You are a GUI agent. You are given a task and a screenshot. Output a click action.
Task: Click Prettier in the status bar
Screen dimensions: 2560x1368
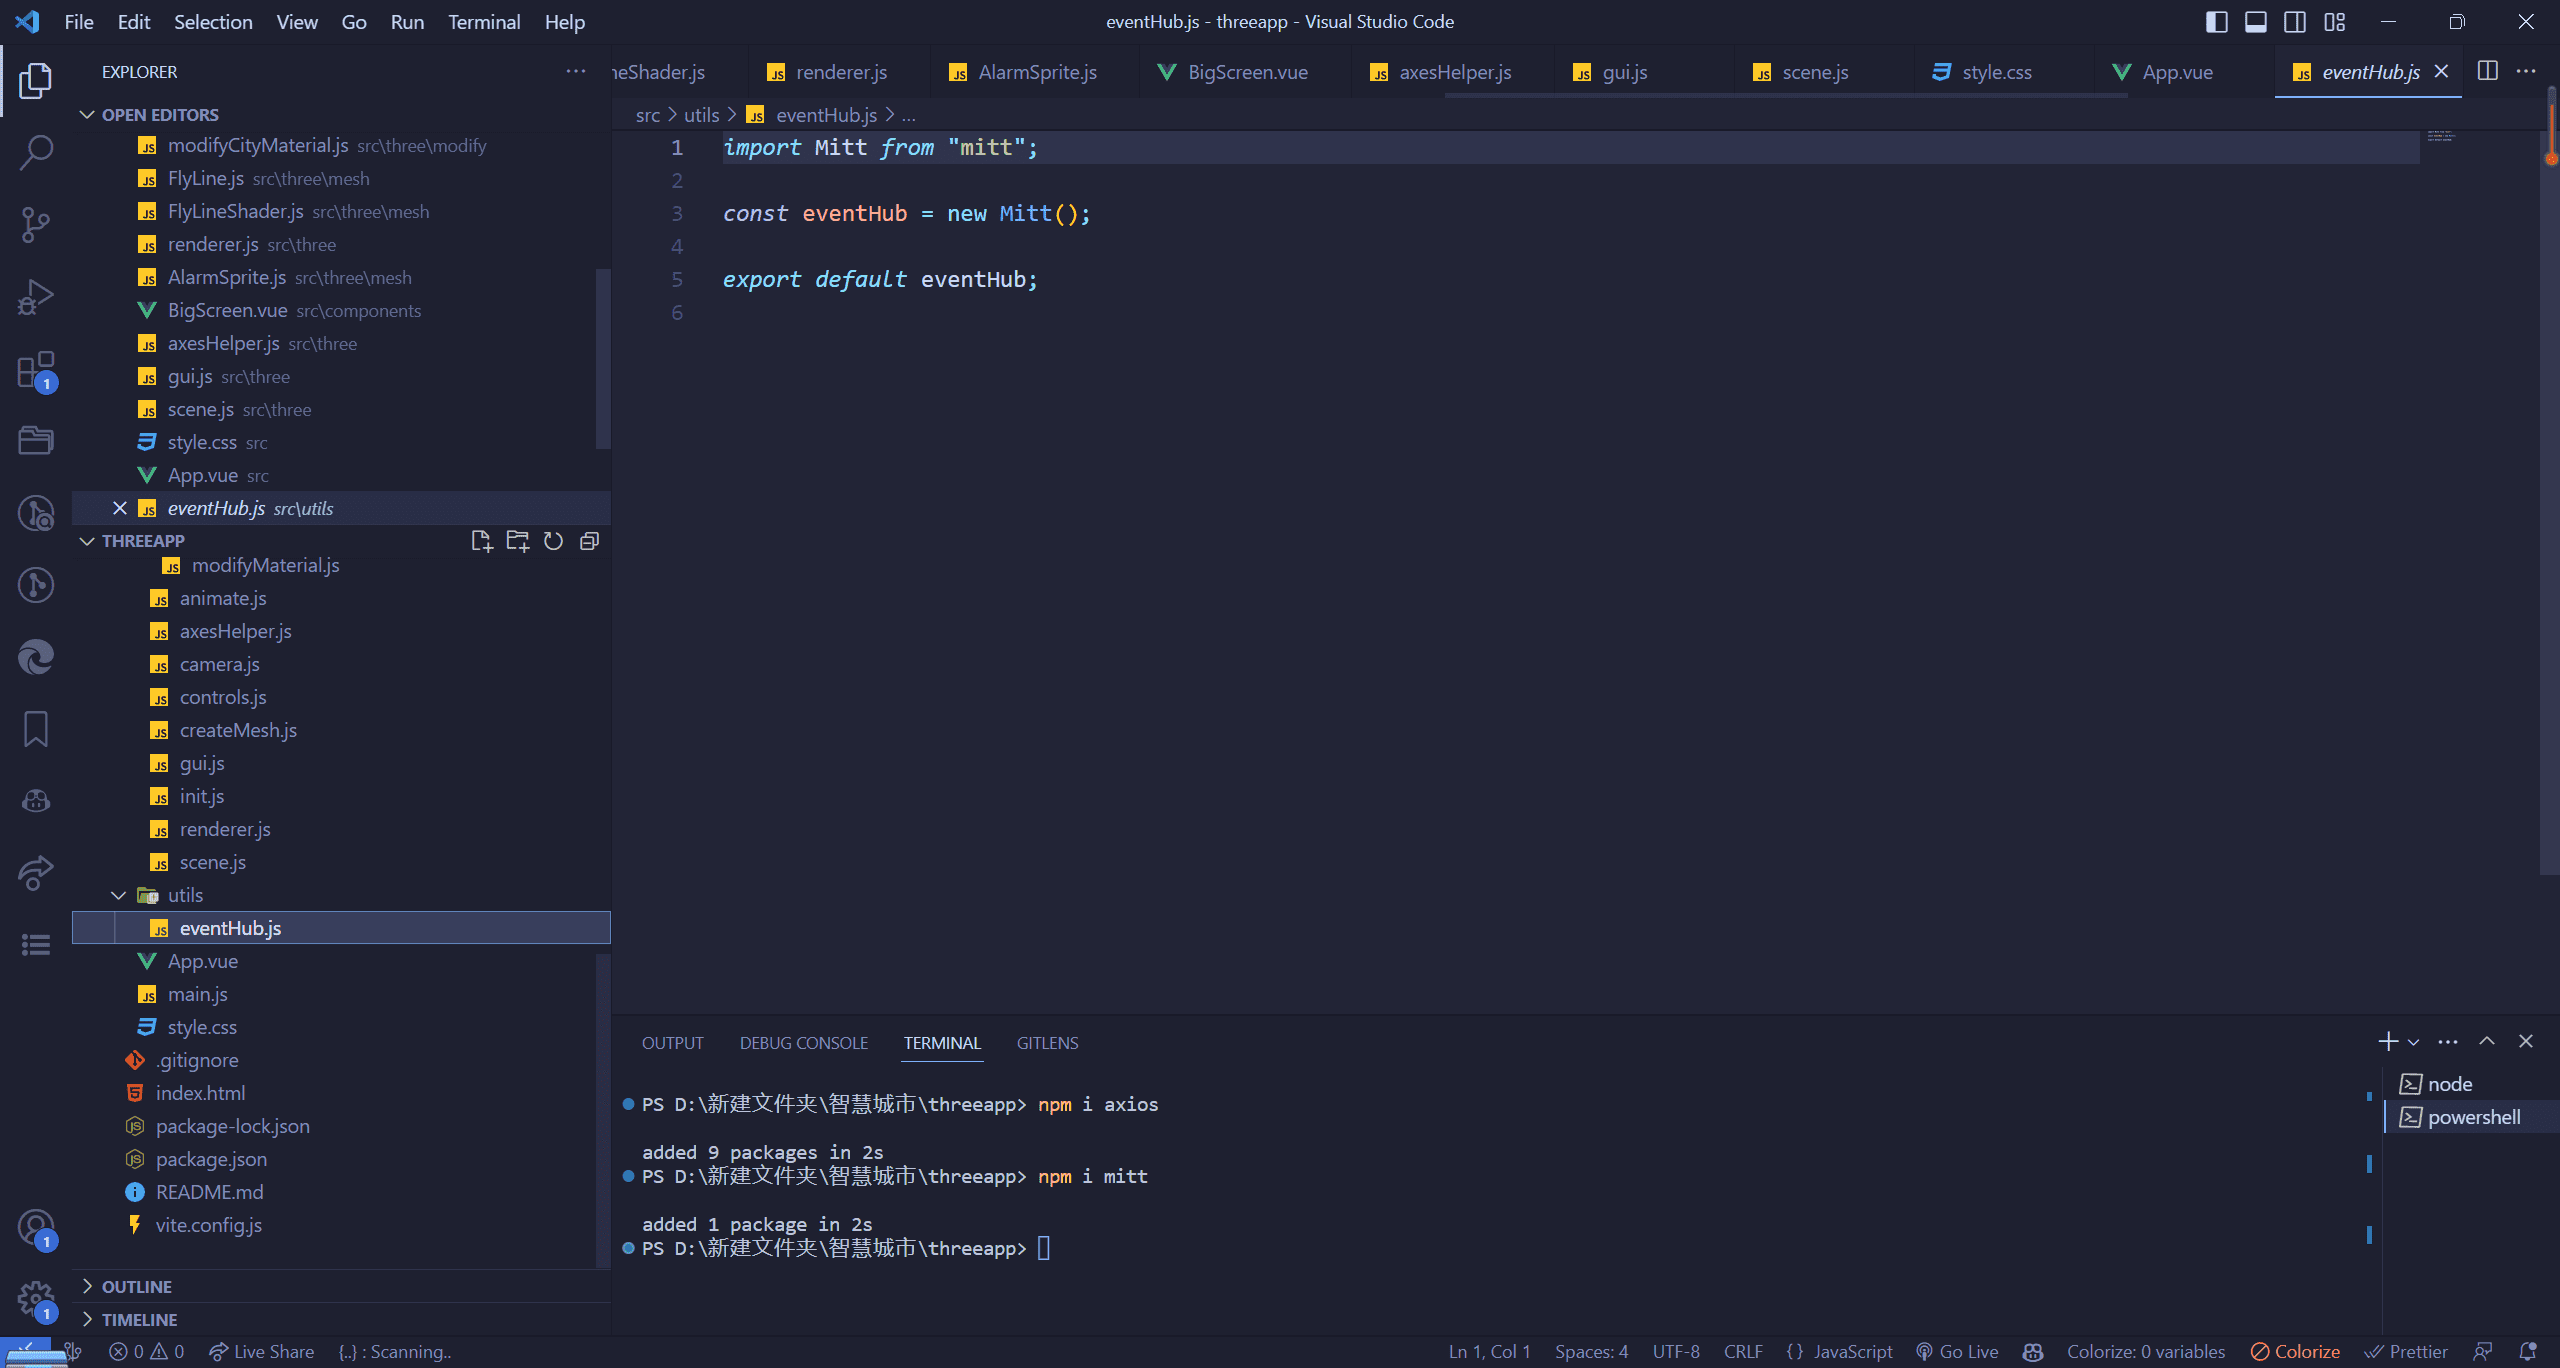pyautogui.click(x=2406, y=1352)
